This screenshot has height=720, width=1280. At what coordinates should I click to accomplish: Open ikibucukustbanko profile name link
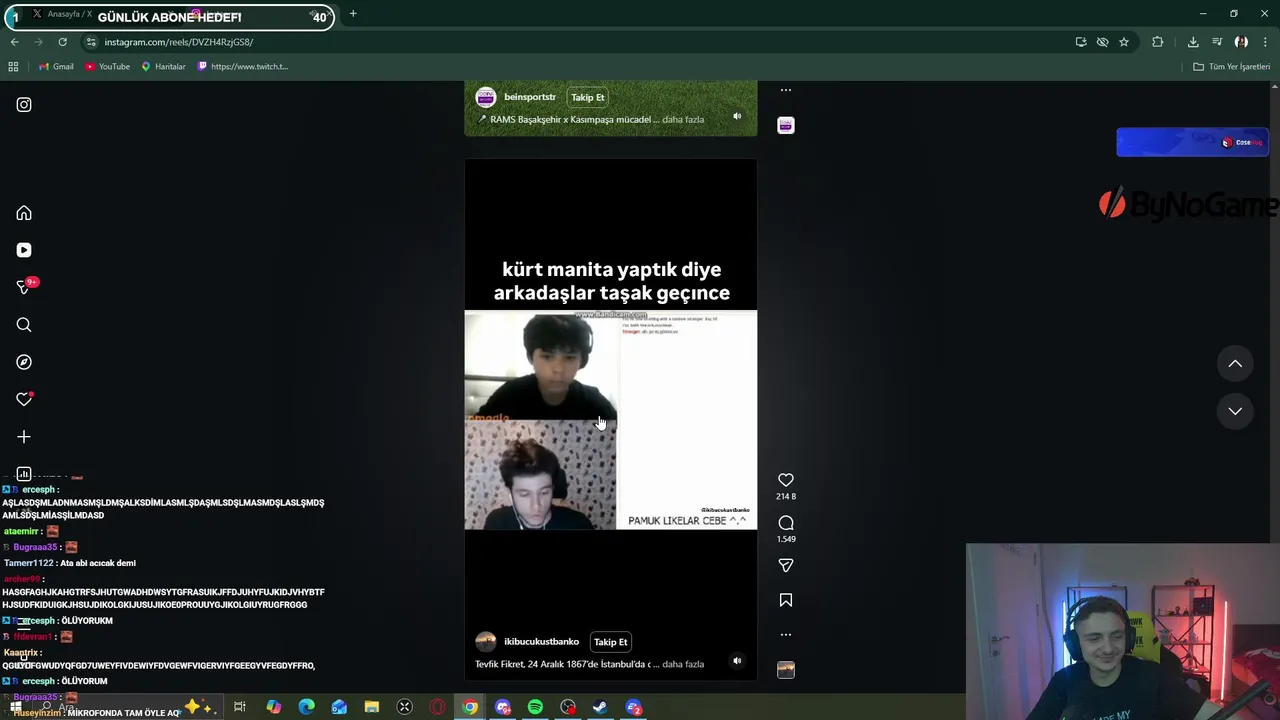coord(542,642)
